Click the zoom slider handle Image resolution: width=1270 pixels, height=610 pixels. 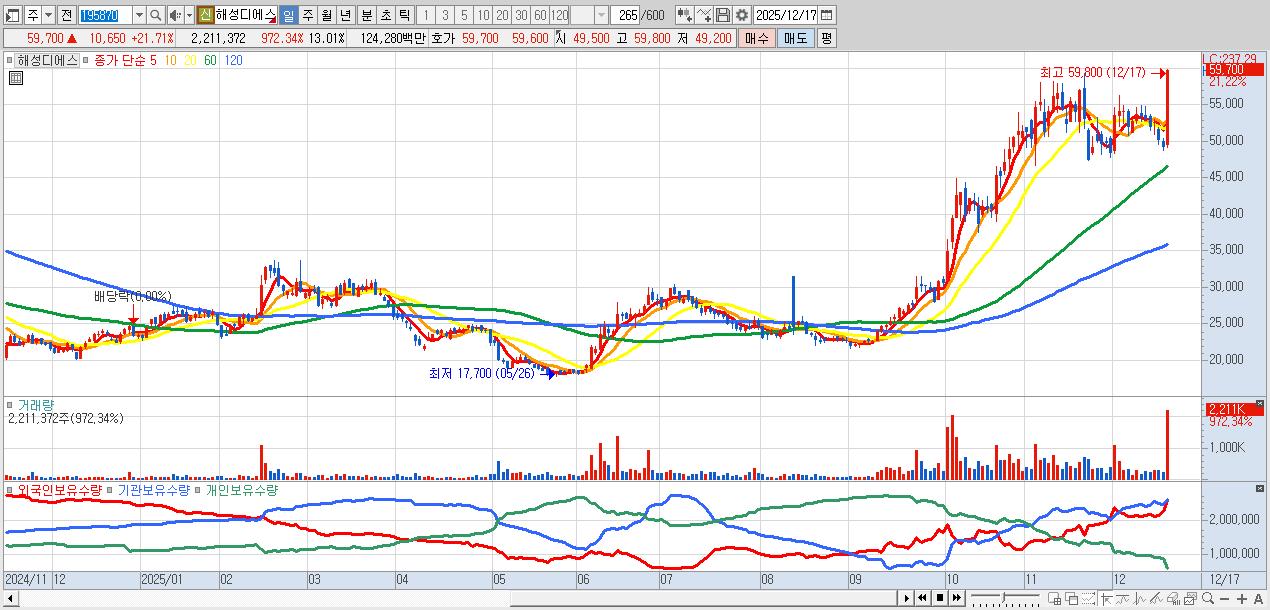(x=1003, y=597)
